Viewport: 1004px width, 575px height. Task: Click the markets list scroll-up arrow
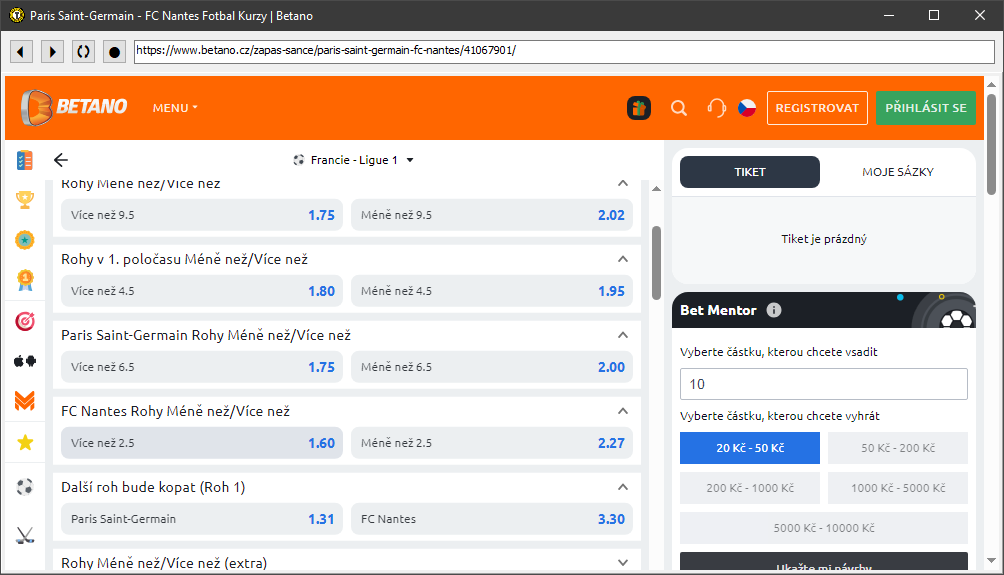click(656, 188)
